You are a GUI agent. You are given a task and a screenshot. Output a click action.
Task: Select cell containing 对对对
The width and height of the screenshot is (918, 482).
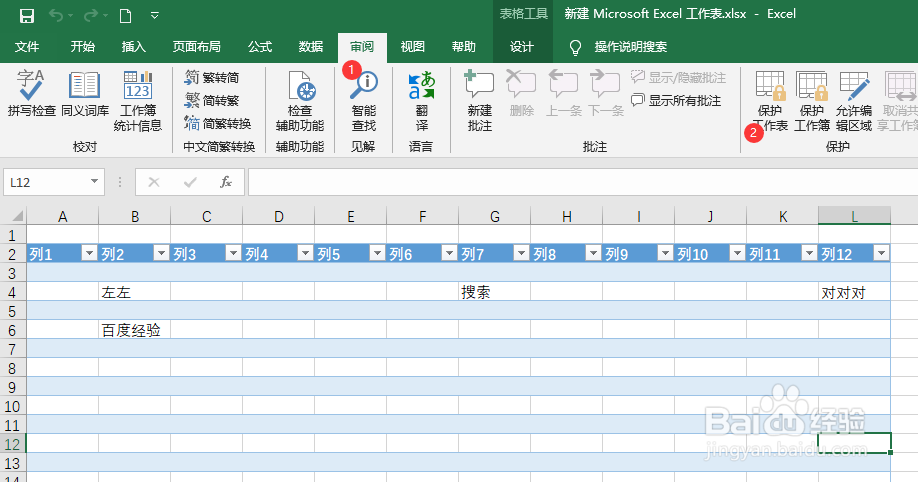click(x=854, y=292)
